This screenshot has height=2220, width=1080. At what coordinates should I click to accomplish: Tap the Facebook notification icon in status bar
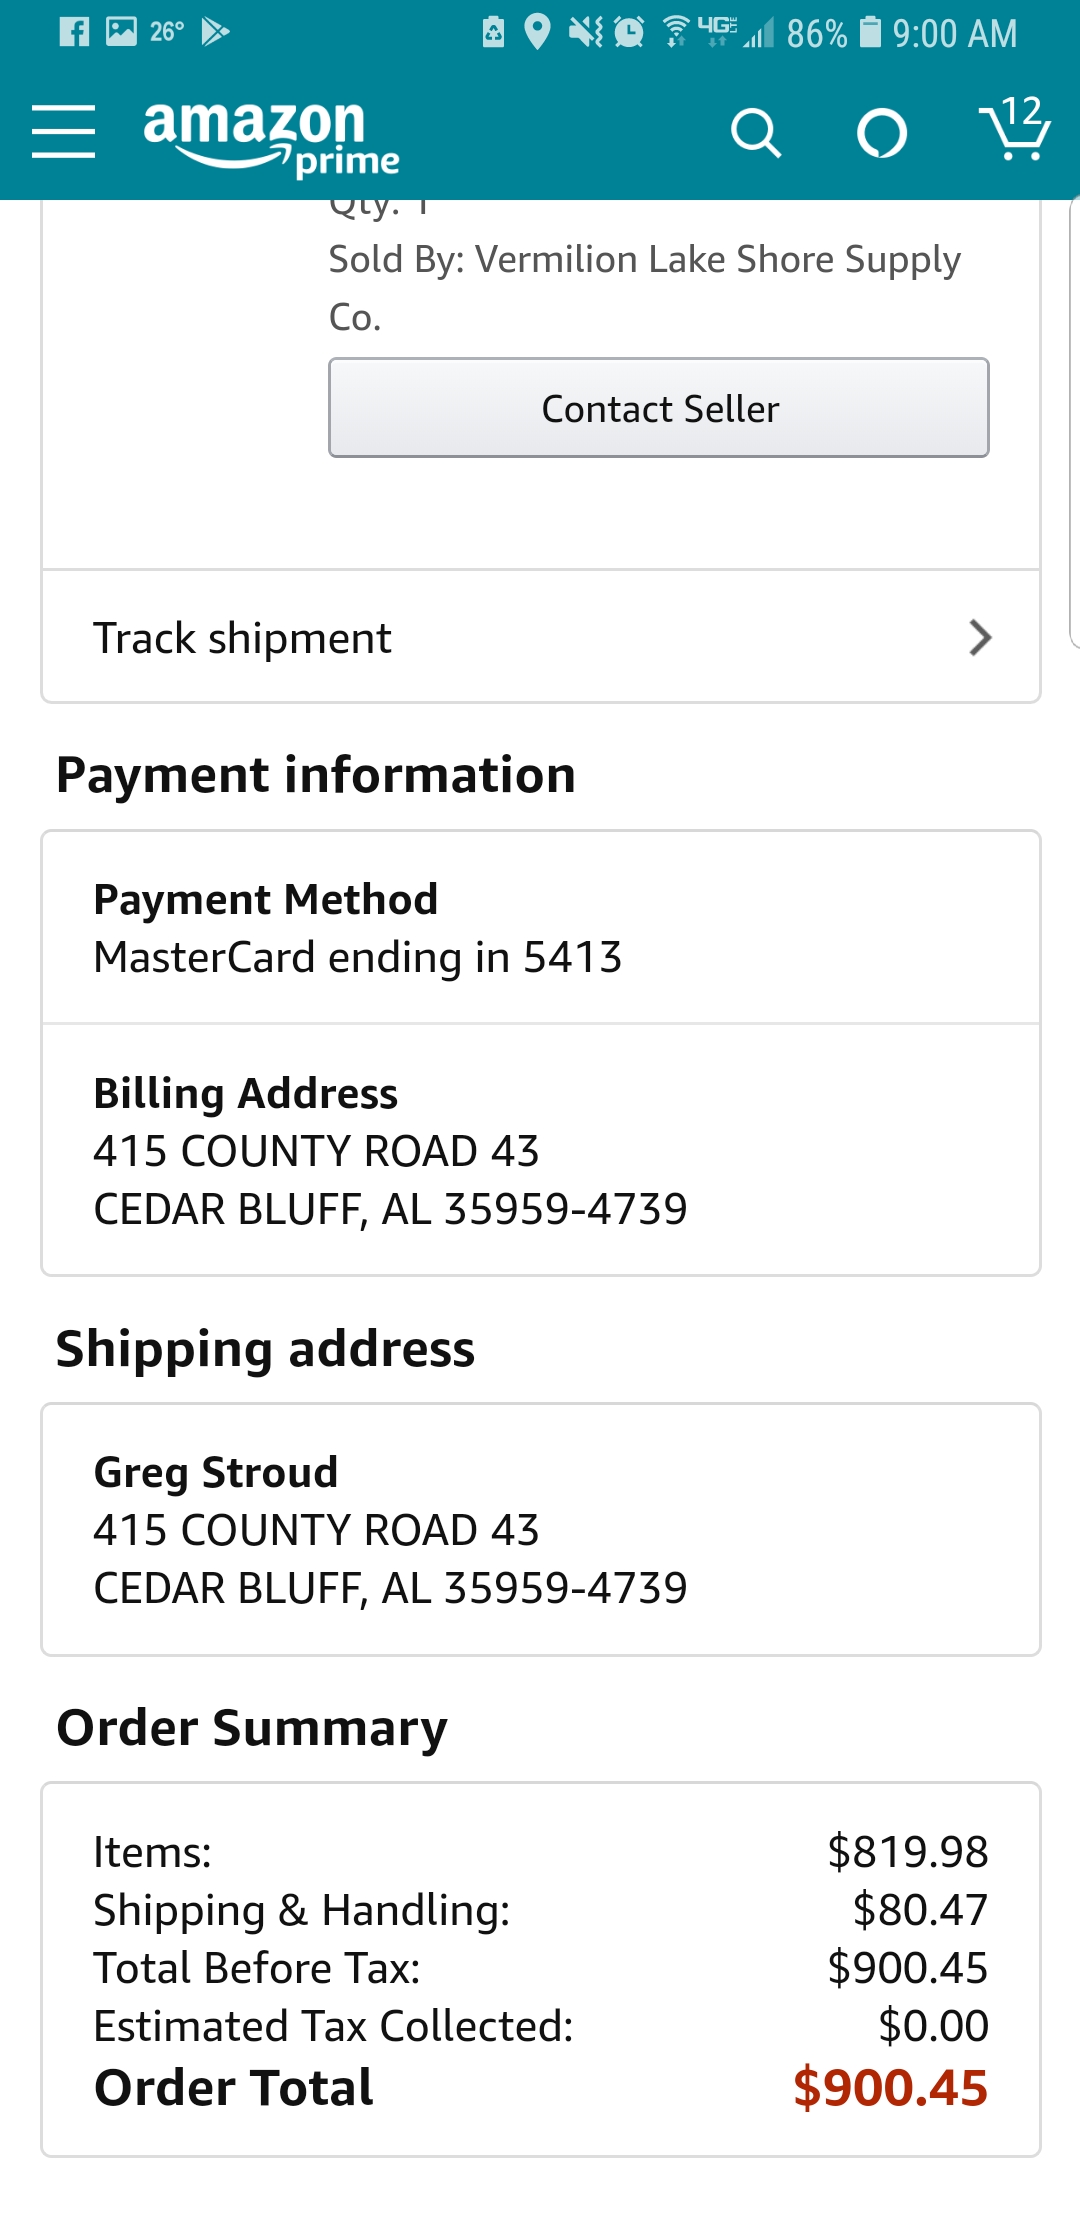point(74,32)
